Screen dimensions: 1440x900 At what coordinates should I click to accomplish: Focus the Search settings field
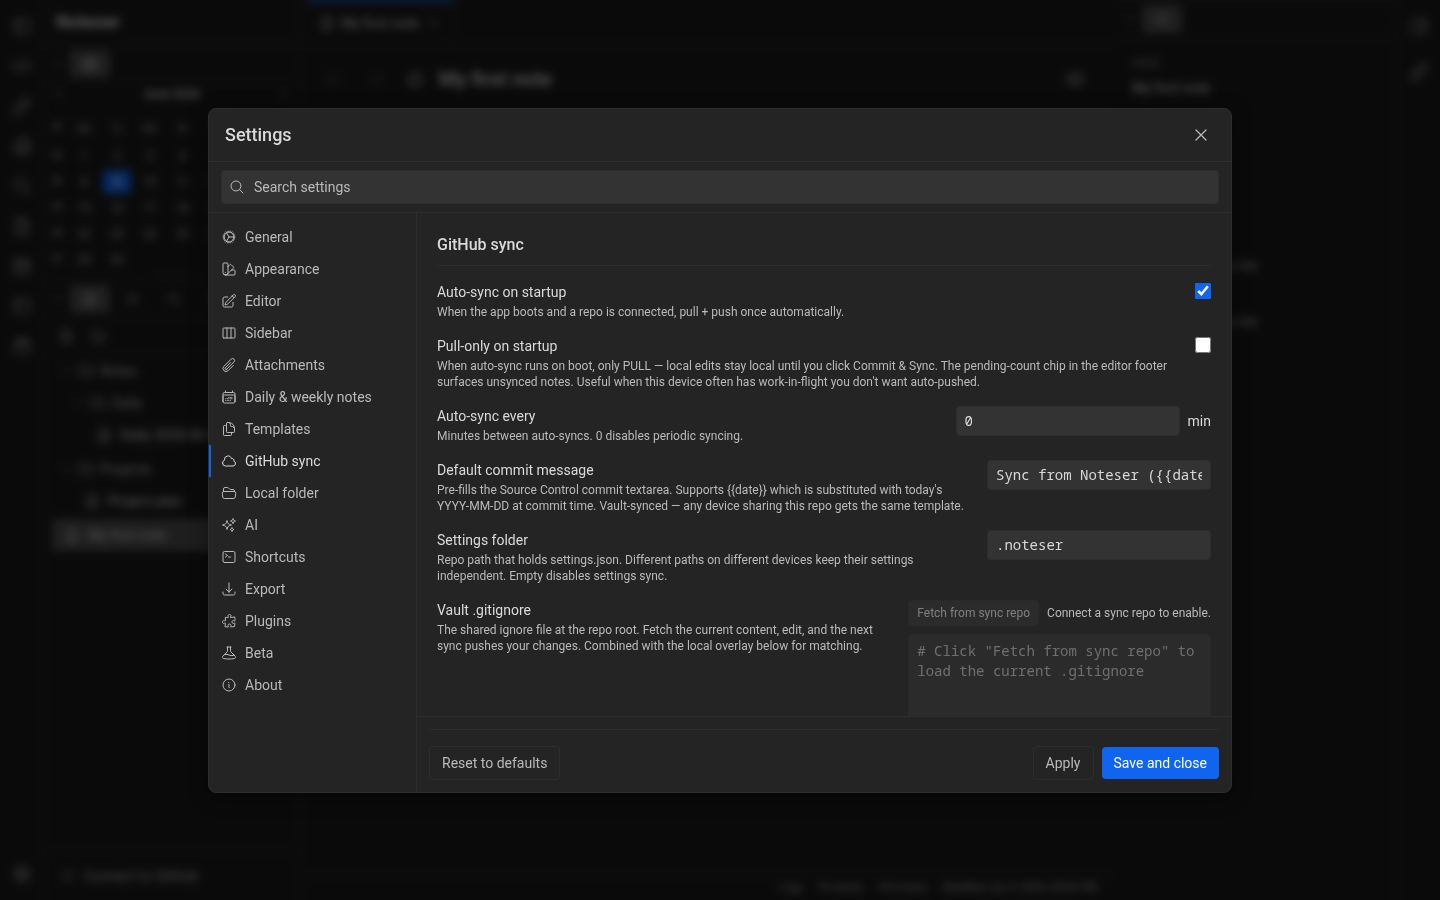pos(720,187)
